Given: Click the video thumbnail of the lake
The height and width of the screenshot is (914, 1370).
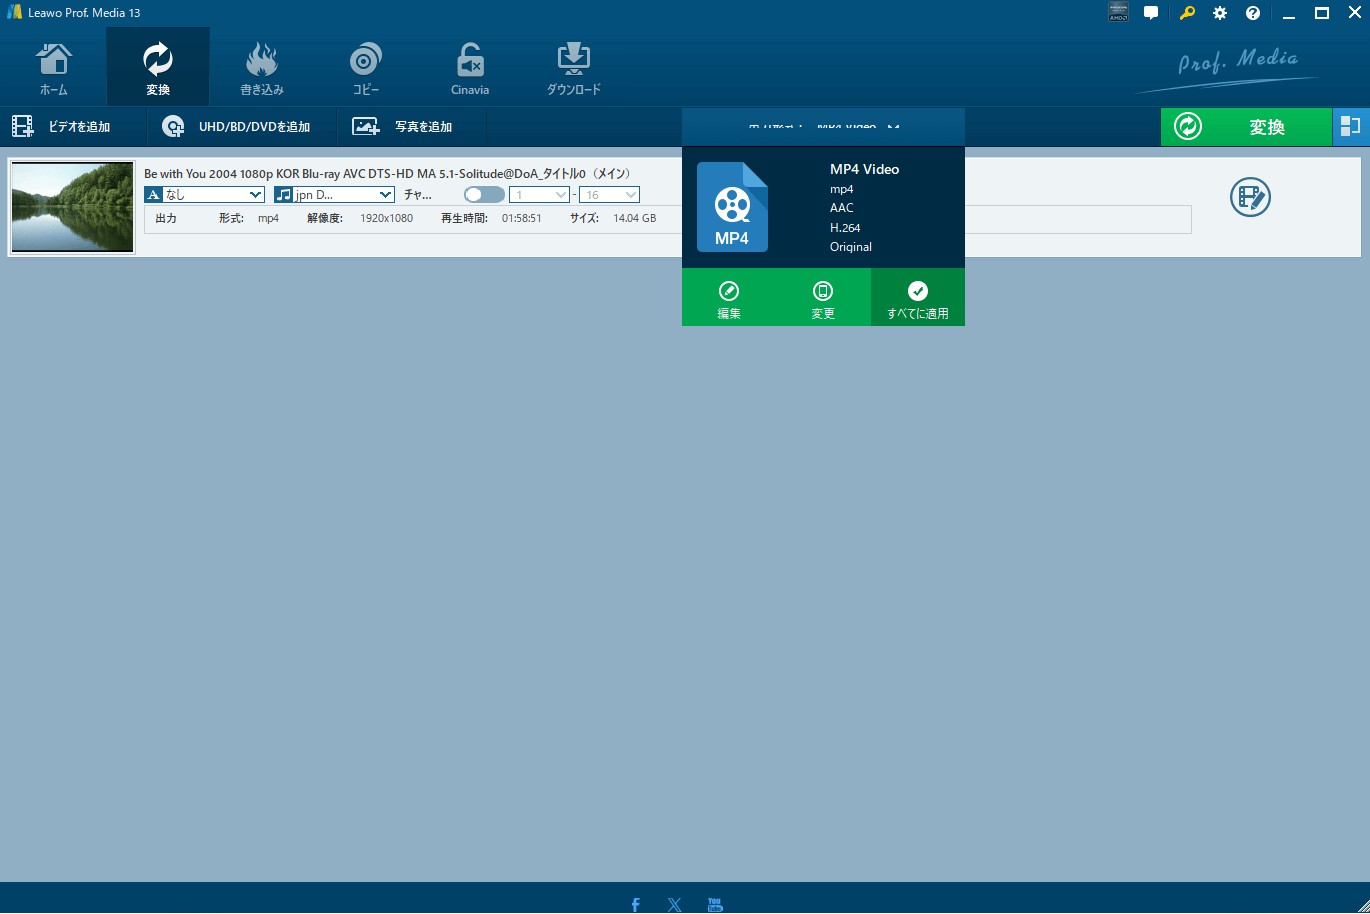Looking at the screenshot, I should point(72,207).
